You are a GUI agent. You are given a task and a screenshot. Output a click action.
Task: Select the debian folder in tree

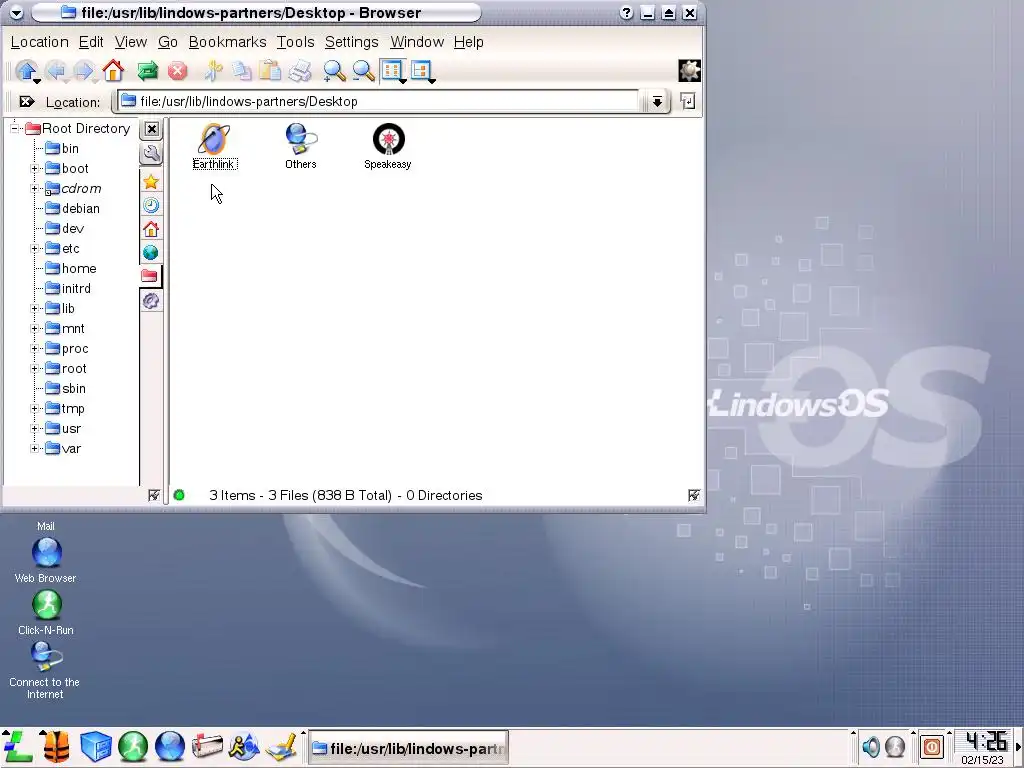pos(72,208)
